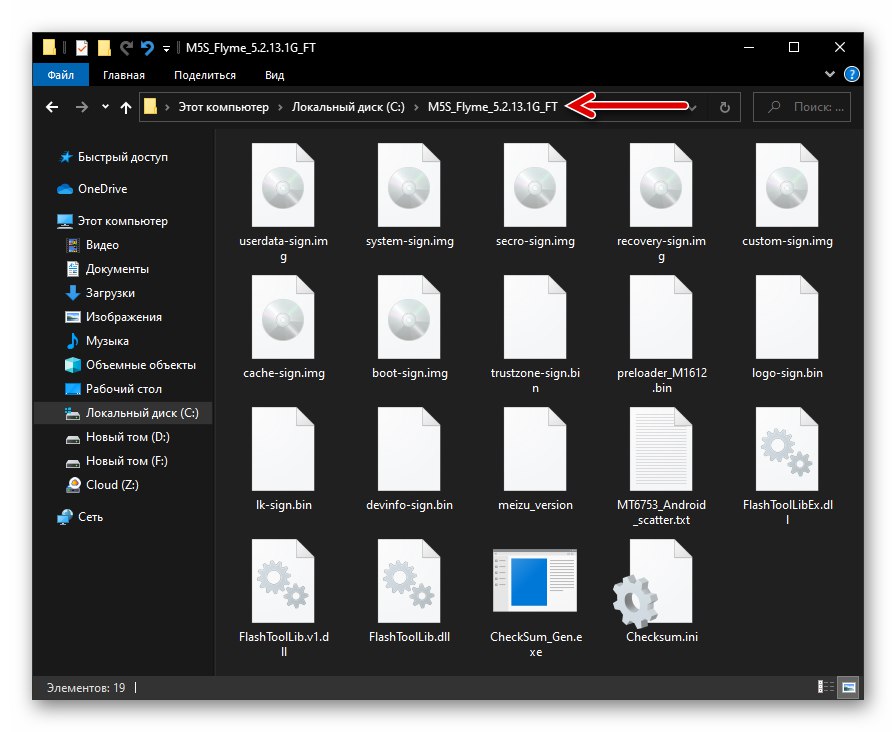896x732 pixels.
Task: Open the Checksum.ini file
Action: [x=661, y=583]
